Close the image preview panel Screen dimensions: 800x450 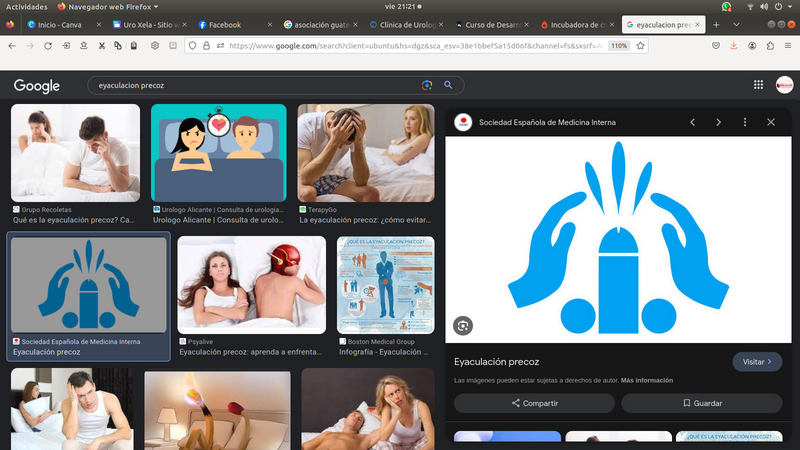coord(771,122)
